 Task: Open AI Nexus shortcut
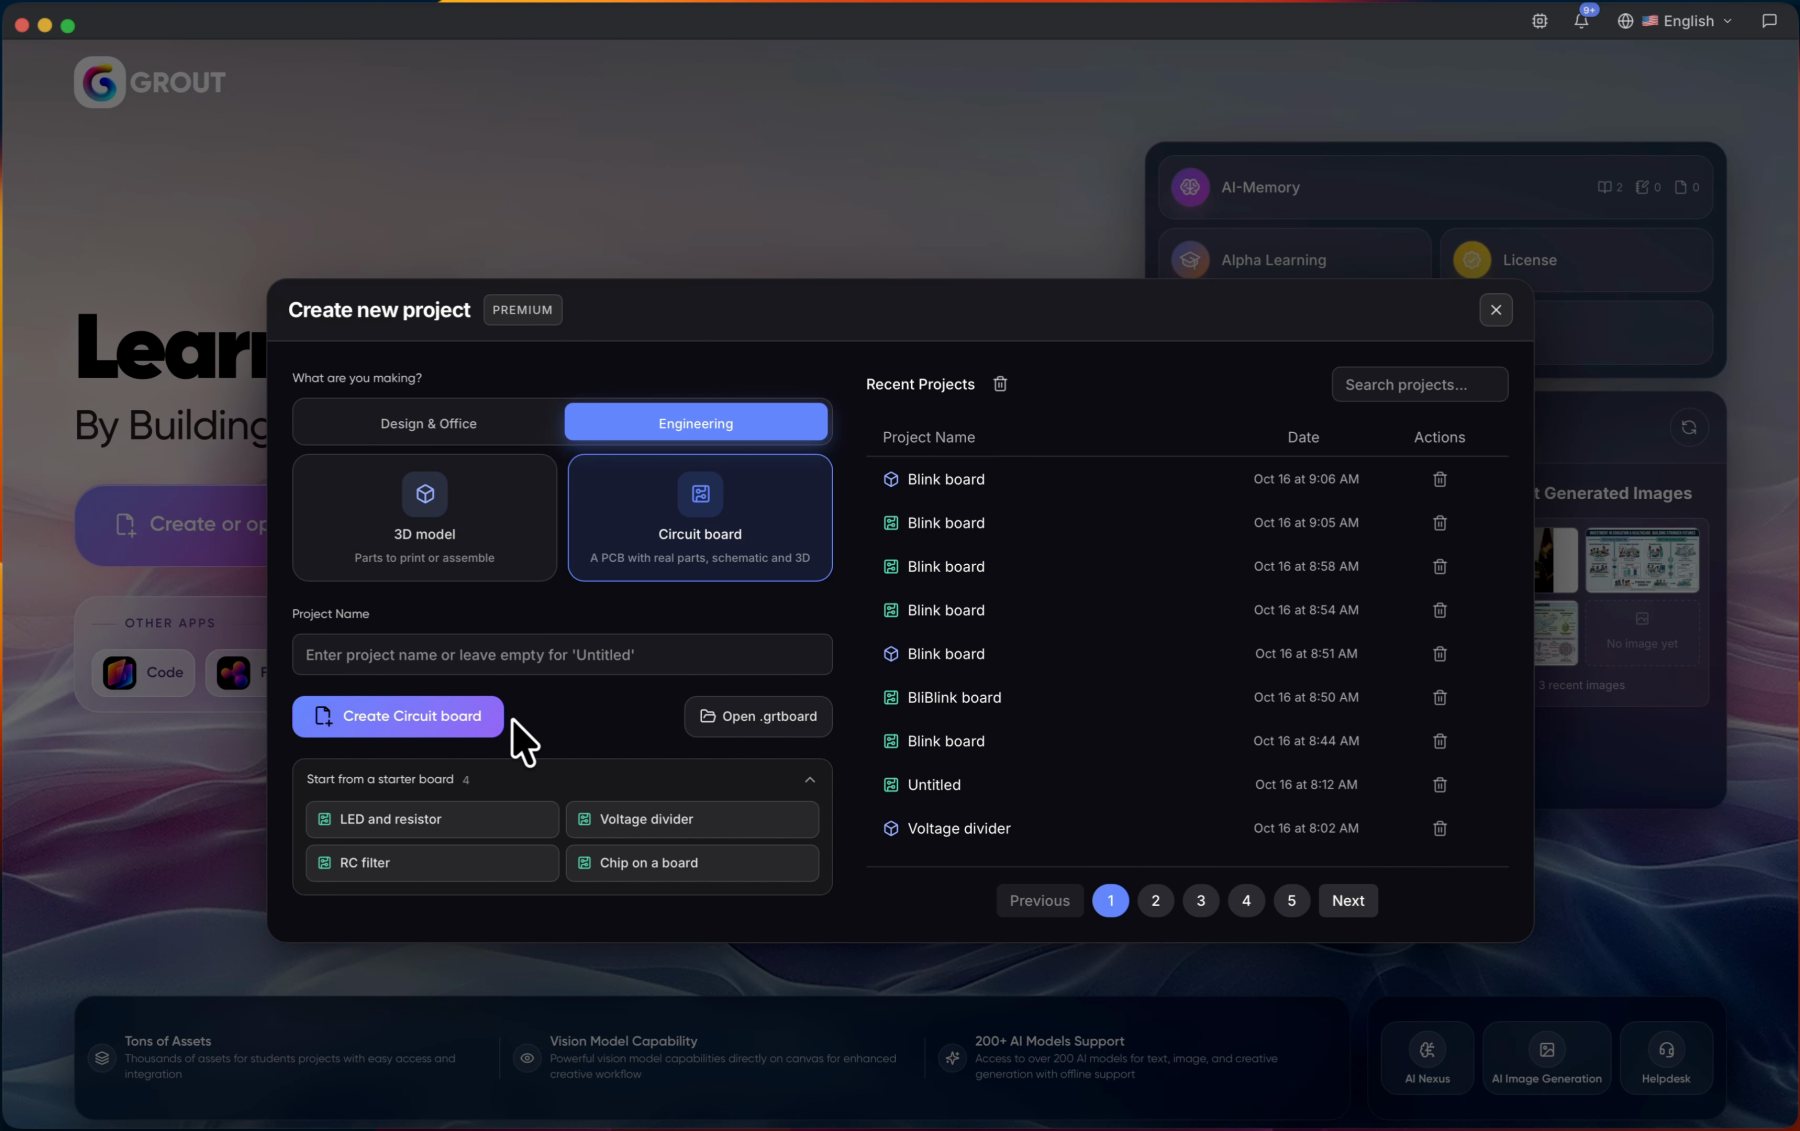pos(1427,1058)
